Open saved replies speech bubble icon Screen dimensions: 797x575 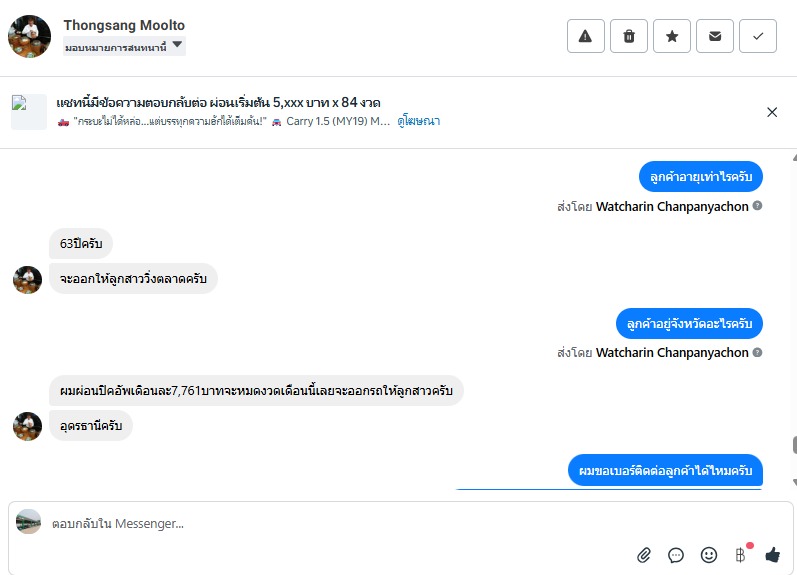[676, 554]
